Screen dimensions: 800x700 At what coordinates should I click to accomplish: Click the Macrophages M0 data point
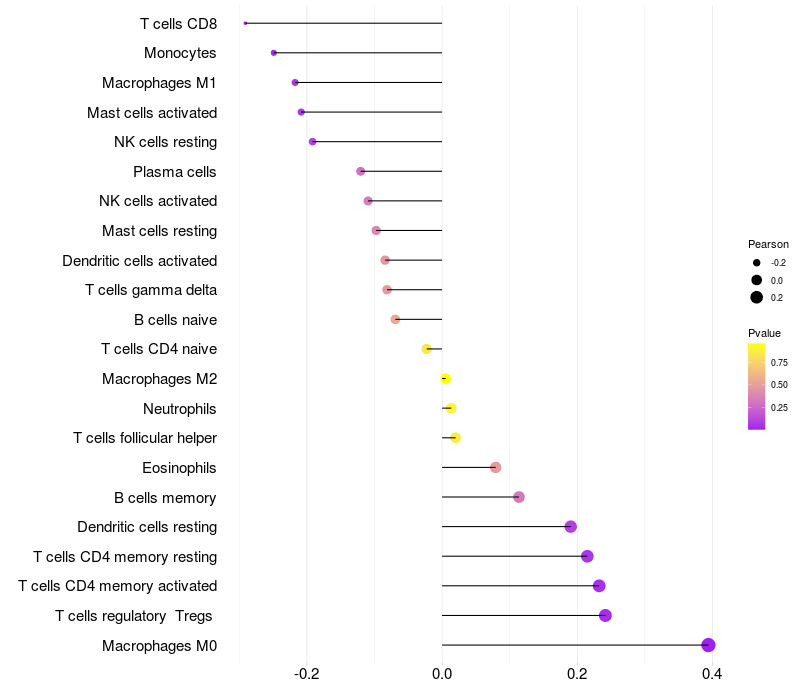pyautogui.click(x=708, y=645)
